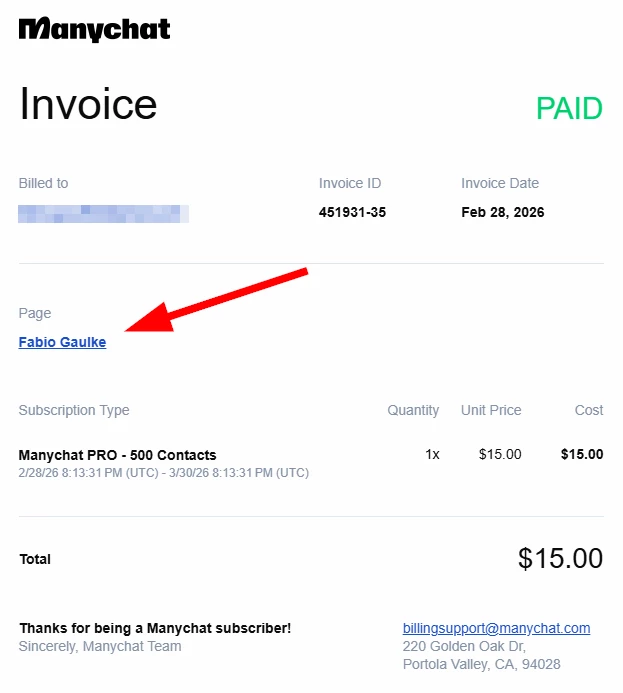The image size is (623, 693).
Task: Click the Billed to label
Action: (x=43, y=183)
